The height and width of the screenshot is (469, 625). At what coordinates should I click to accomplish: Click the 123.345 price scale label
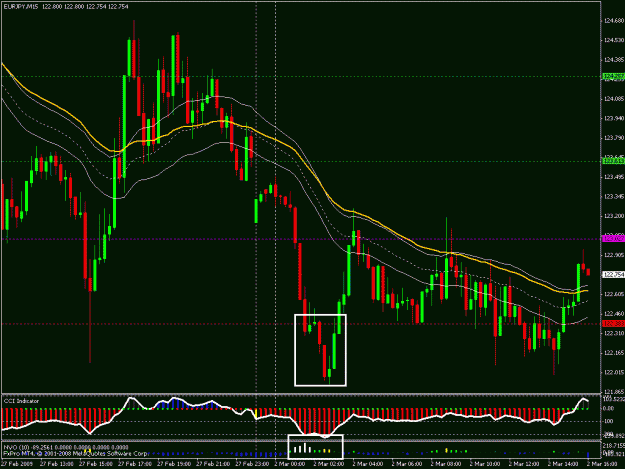614,196
